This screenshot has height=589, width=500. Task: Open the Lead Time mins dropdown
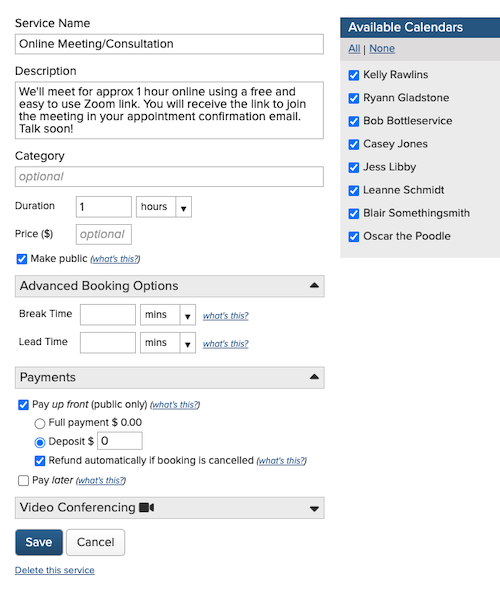(x=168, y=343)
